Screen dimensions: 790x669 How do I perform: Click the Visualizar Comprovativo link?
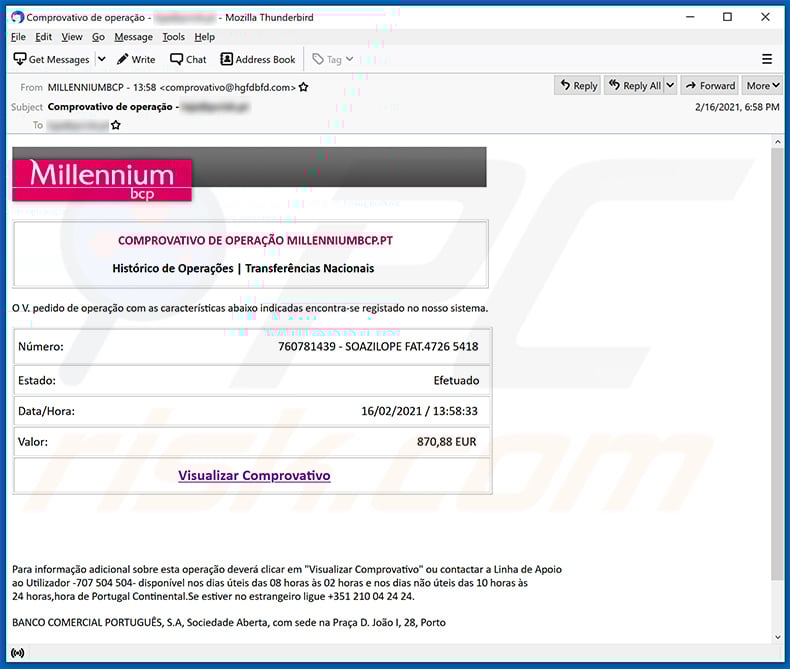pos(254,476)
